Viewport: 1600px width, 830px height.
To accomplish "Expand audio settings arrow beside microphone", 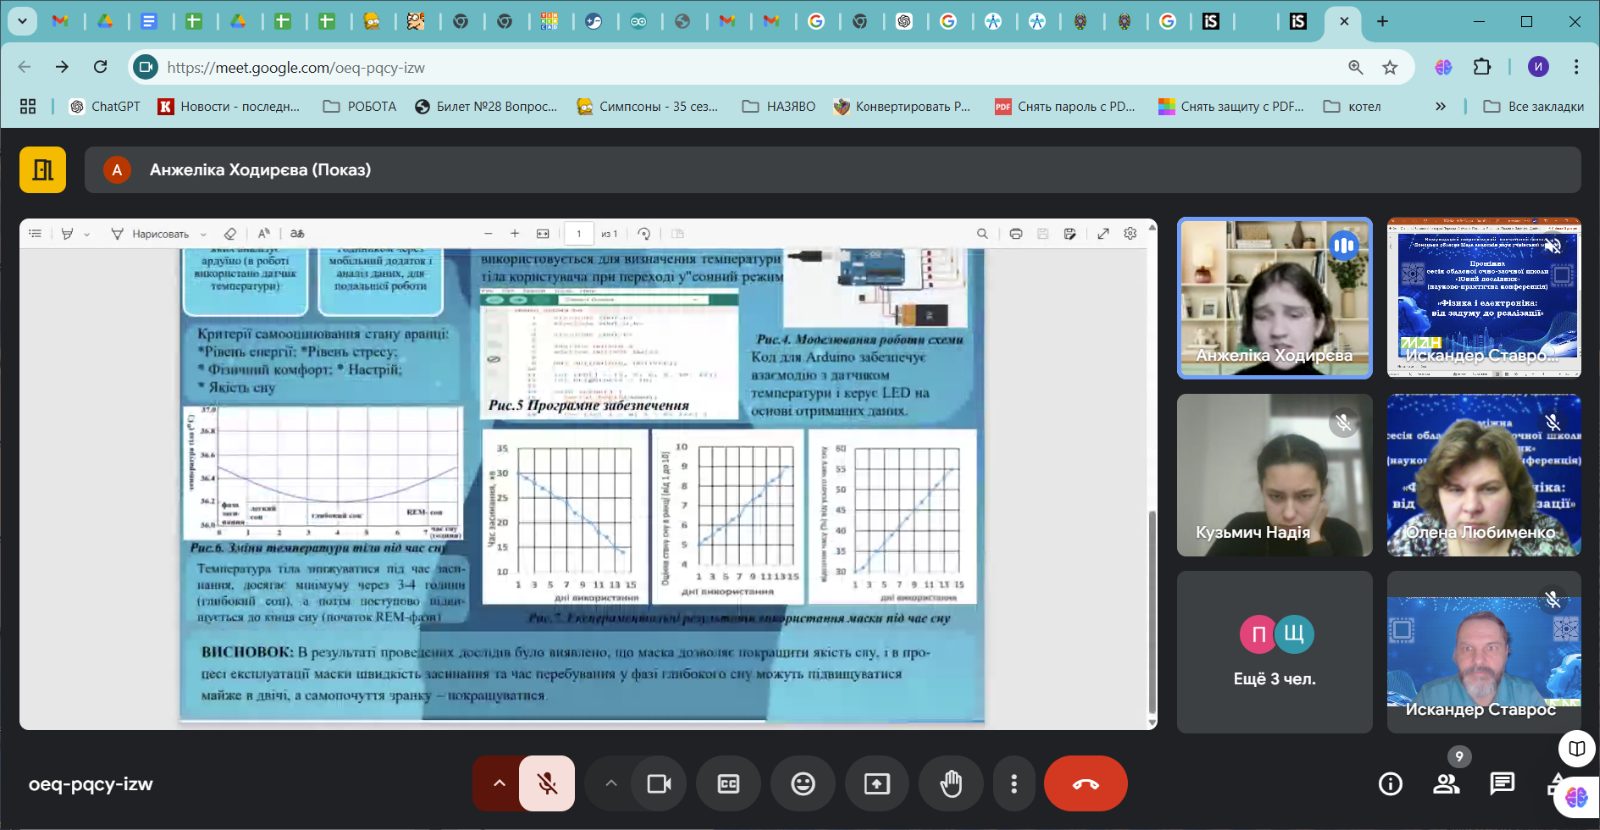I will pyautogui.click(x=498, y=784).
